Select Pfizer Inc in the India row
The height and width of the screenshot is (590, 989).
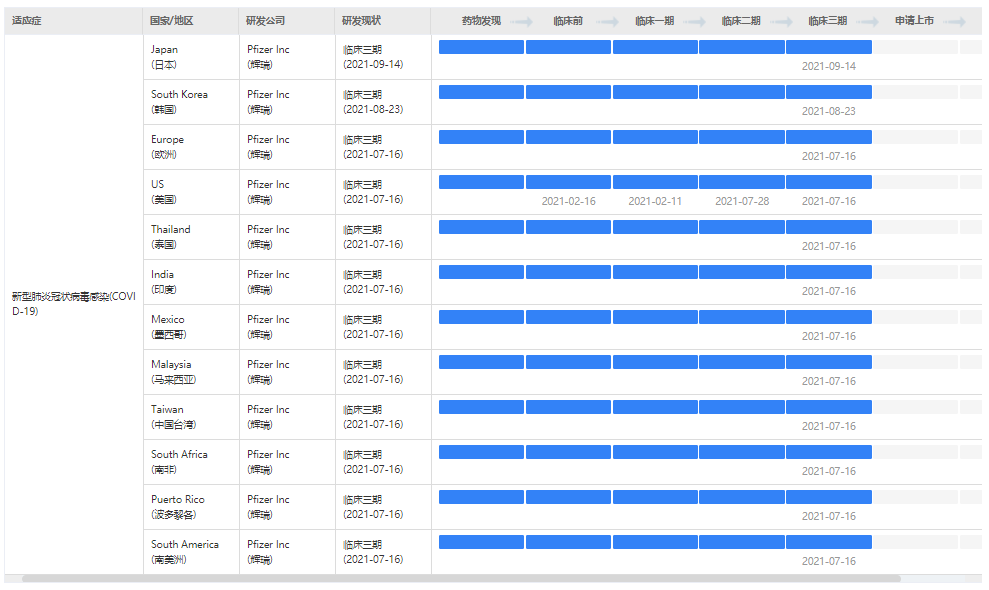[x=268, y=274]
